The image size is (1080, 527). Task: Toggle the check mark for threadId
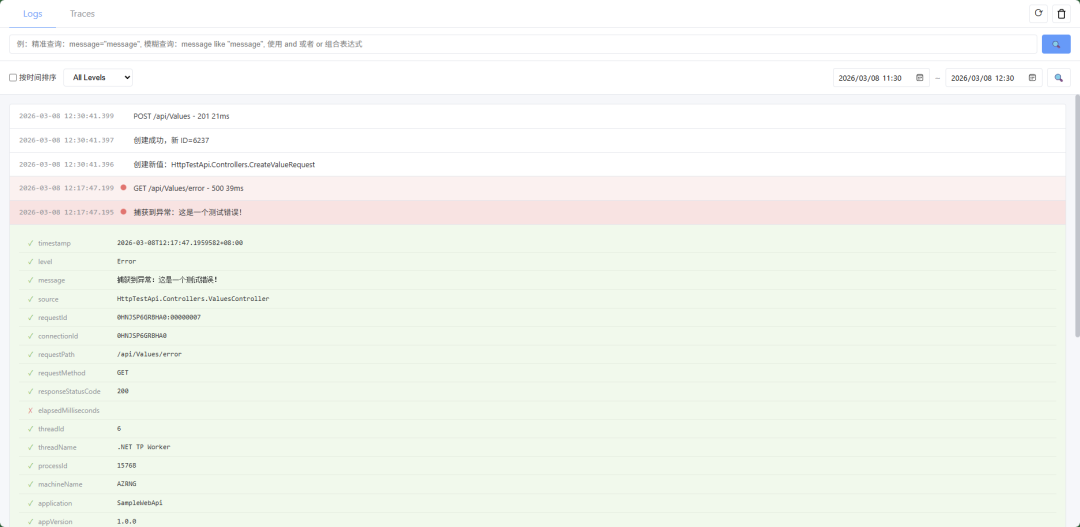(30, 428)
